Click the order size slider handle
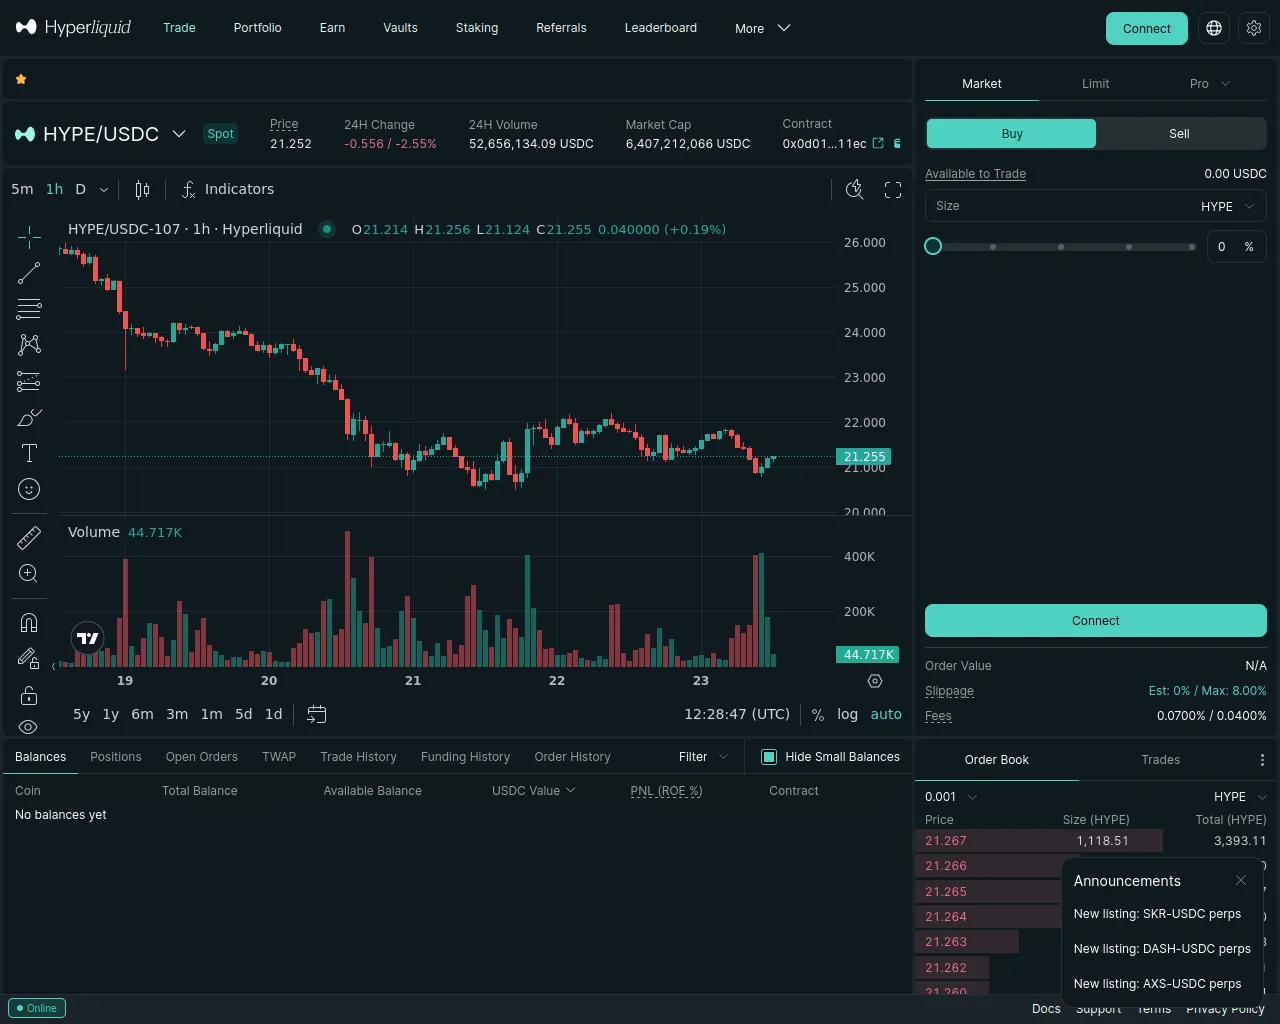 tap(933, 246)
